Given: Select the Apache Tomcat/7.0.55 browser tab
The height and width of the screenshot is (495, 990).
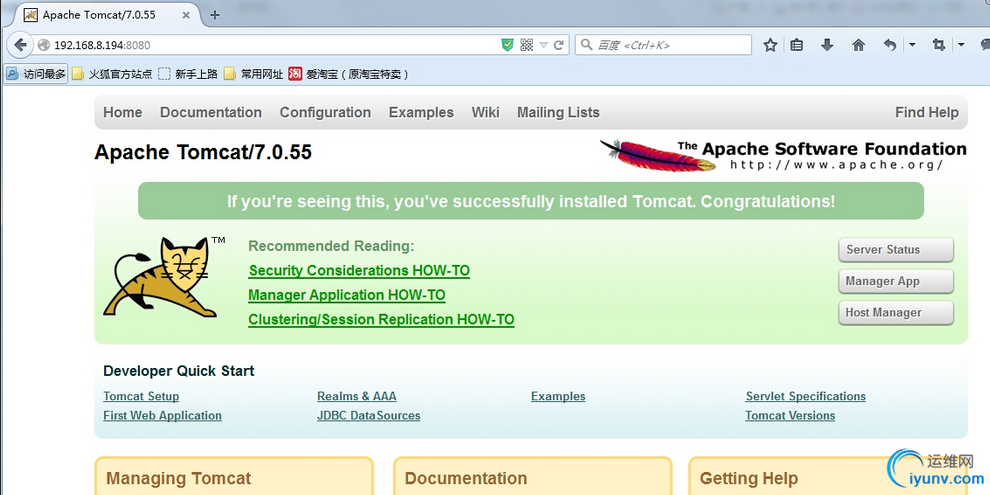Looking at the screenshot, I should [x=108, y=15].
